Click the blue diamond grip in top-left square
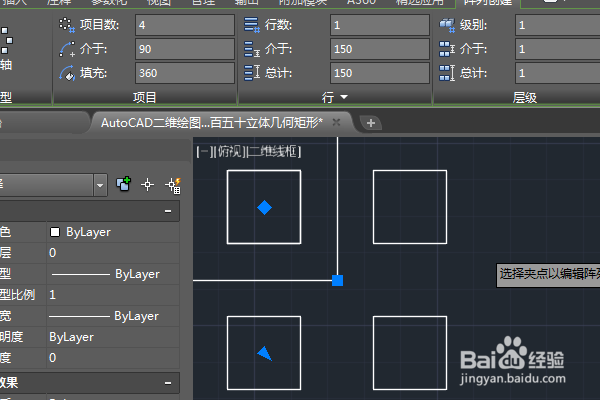Screen dimensions: 600x400 click(x=264, y=207)
